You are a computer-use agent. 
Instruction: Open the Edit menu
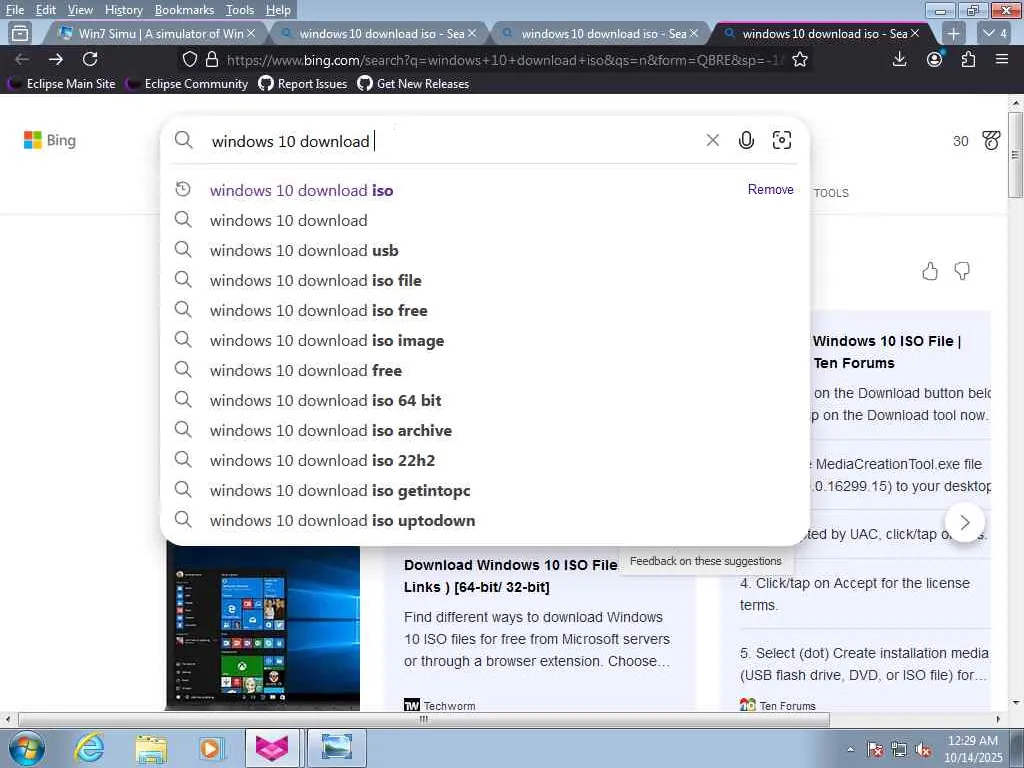46,10
